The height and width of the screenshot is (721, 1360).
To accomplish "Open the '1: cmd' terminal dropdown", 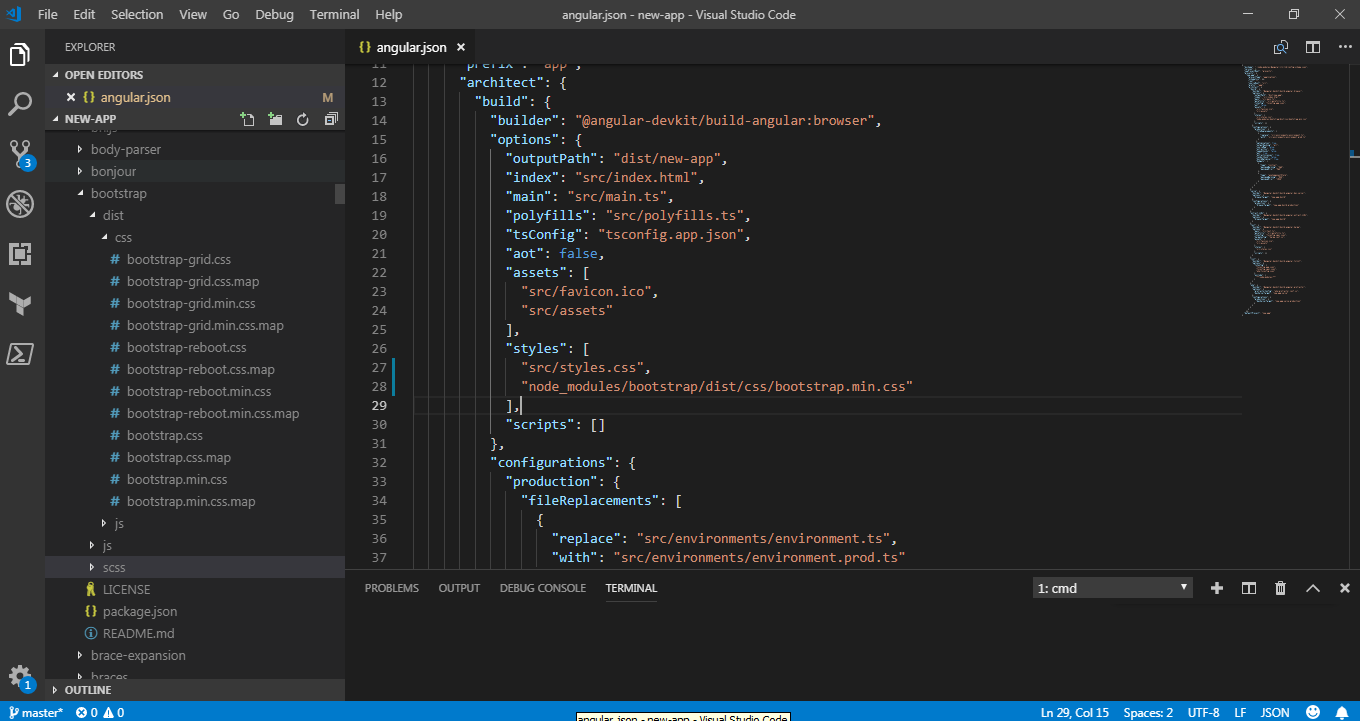I will point(1112,588).
